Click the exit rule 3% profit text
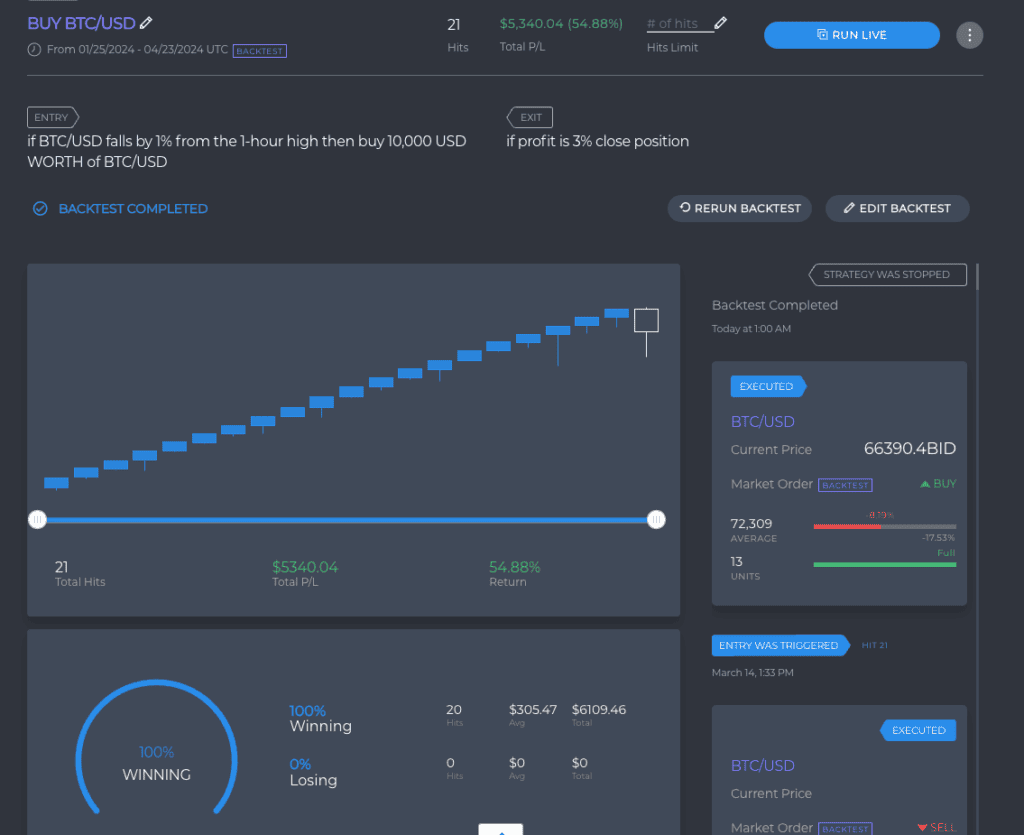 coord(598,141)
